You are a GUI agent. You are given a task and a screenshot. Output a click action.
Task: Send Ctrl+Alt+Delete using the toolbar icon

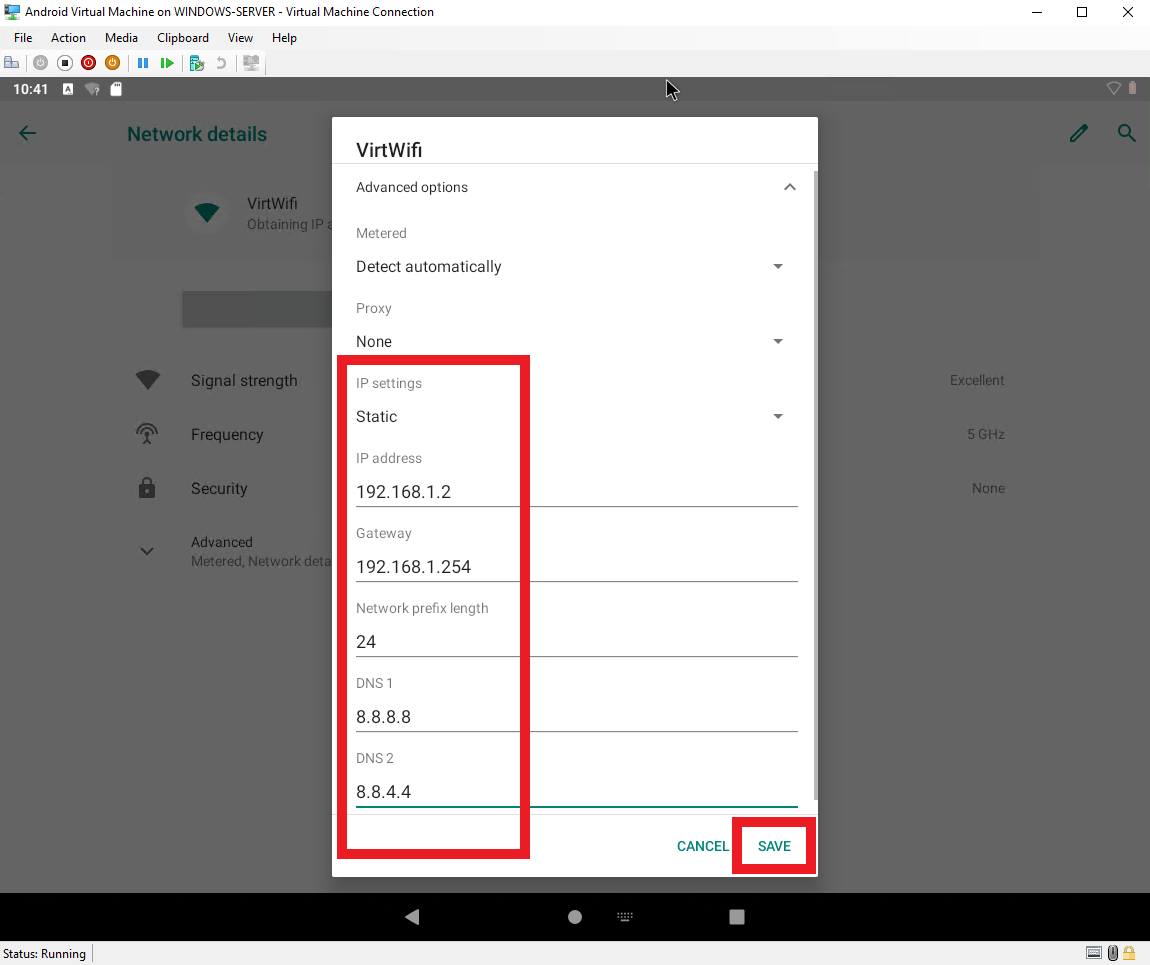tap(12, 62)
